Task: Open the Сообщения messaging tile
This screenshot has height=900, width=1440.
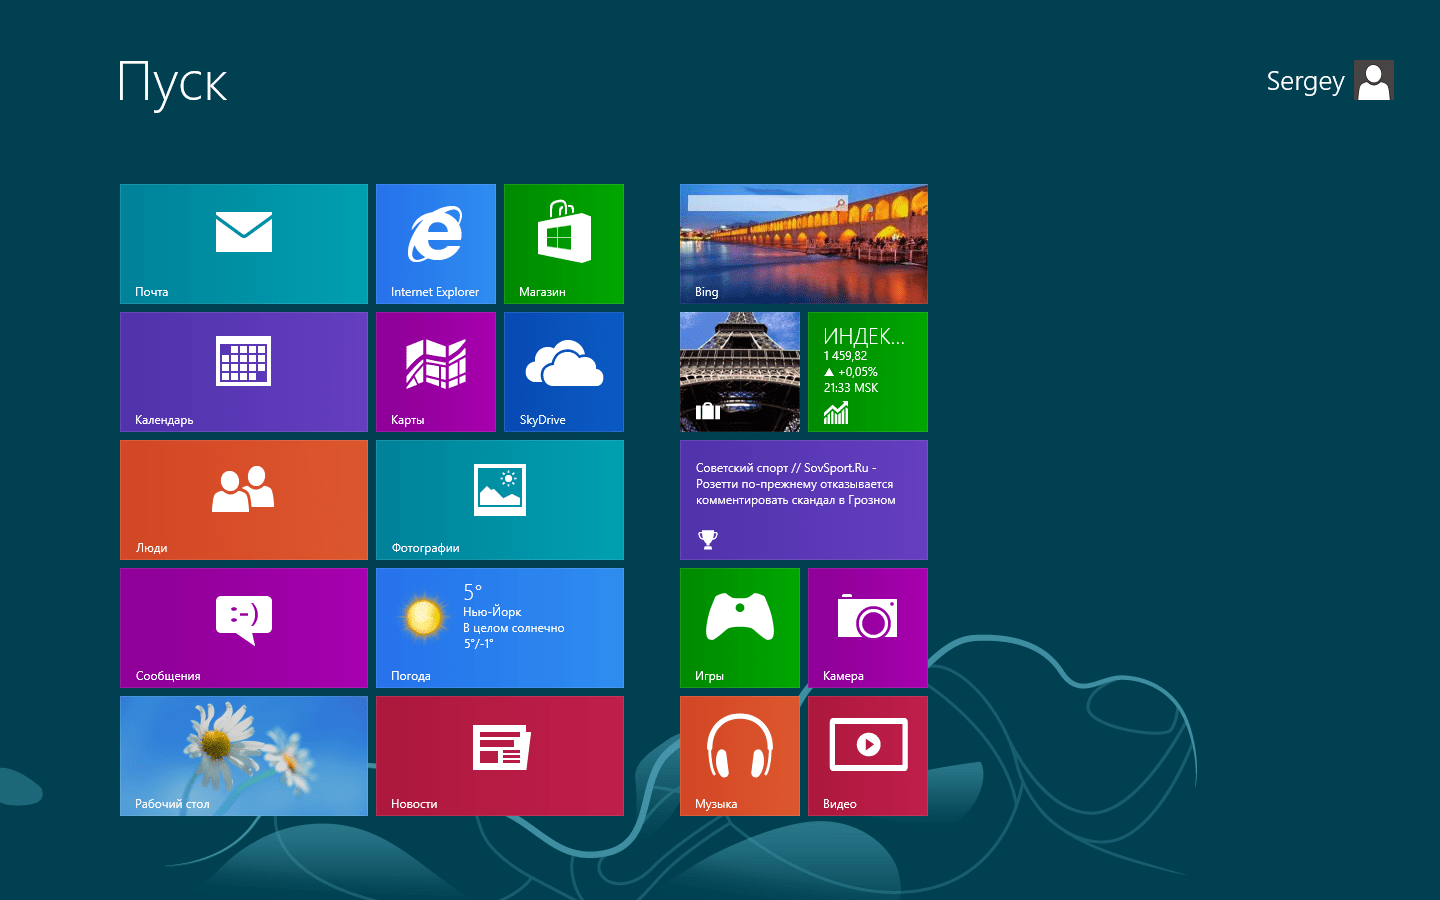Action: click(x=244, y=628)
